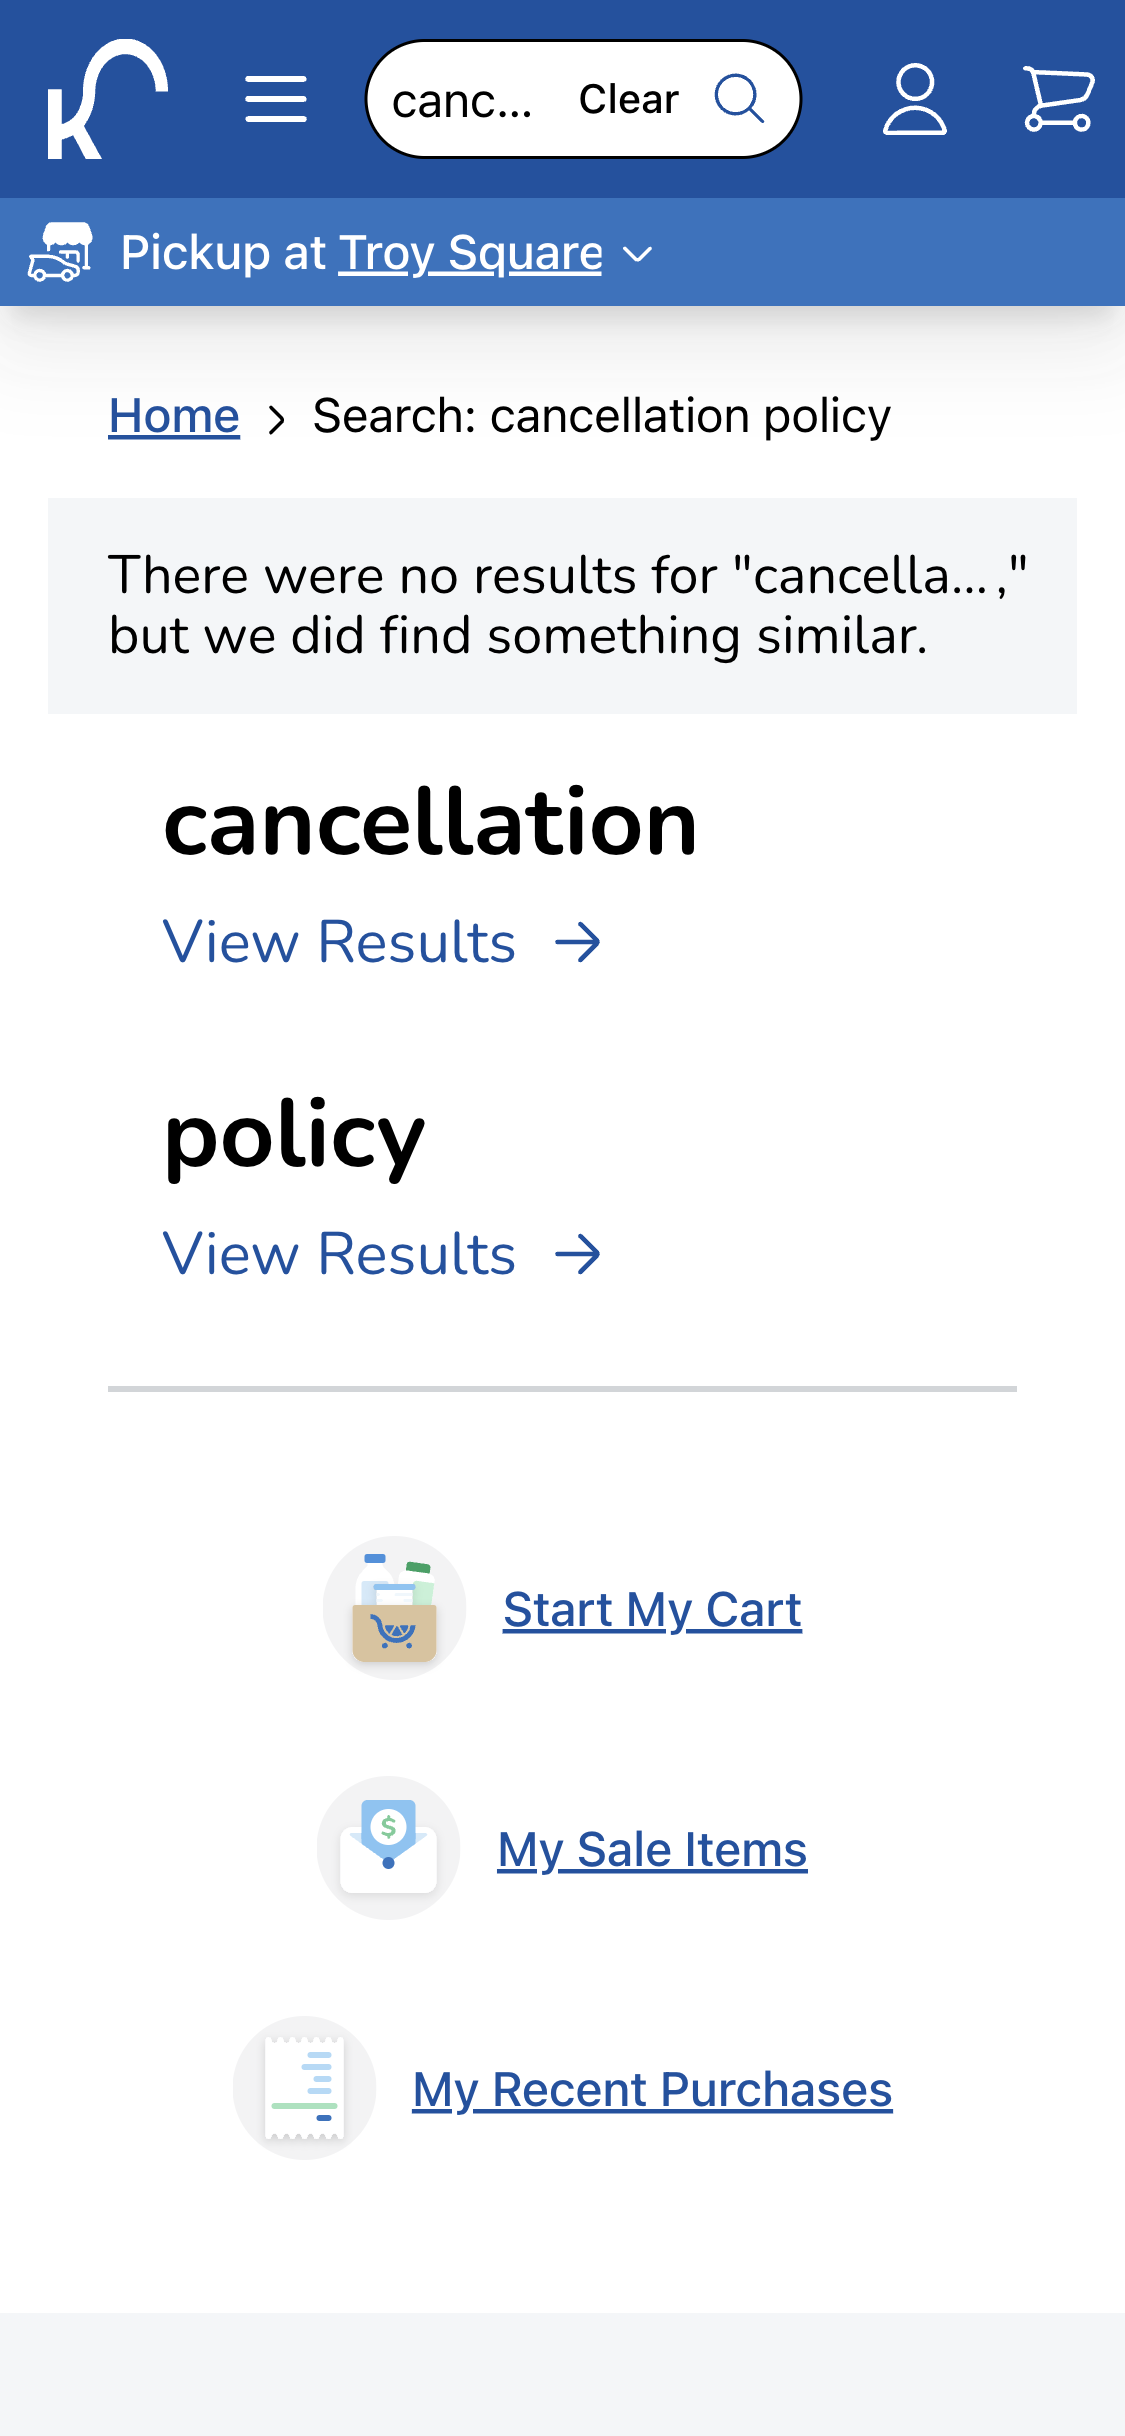Open the hamburger navigation menu

click(274, 98)
